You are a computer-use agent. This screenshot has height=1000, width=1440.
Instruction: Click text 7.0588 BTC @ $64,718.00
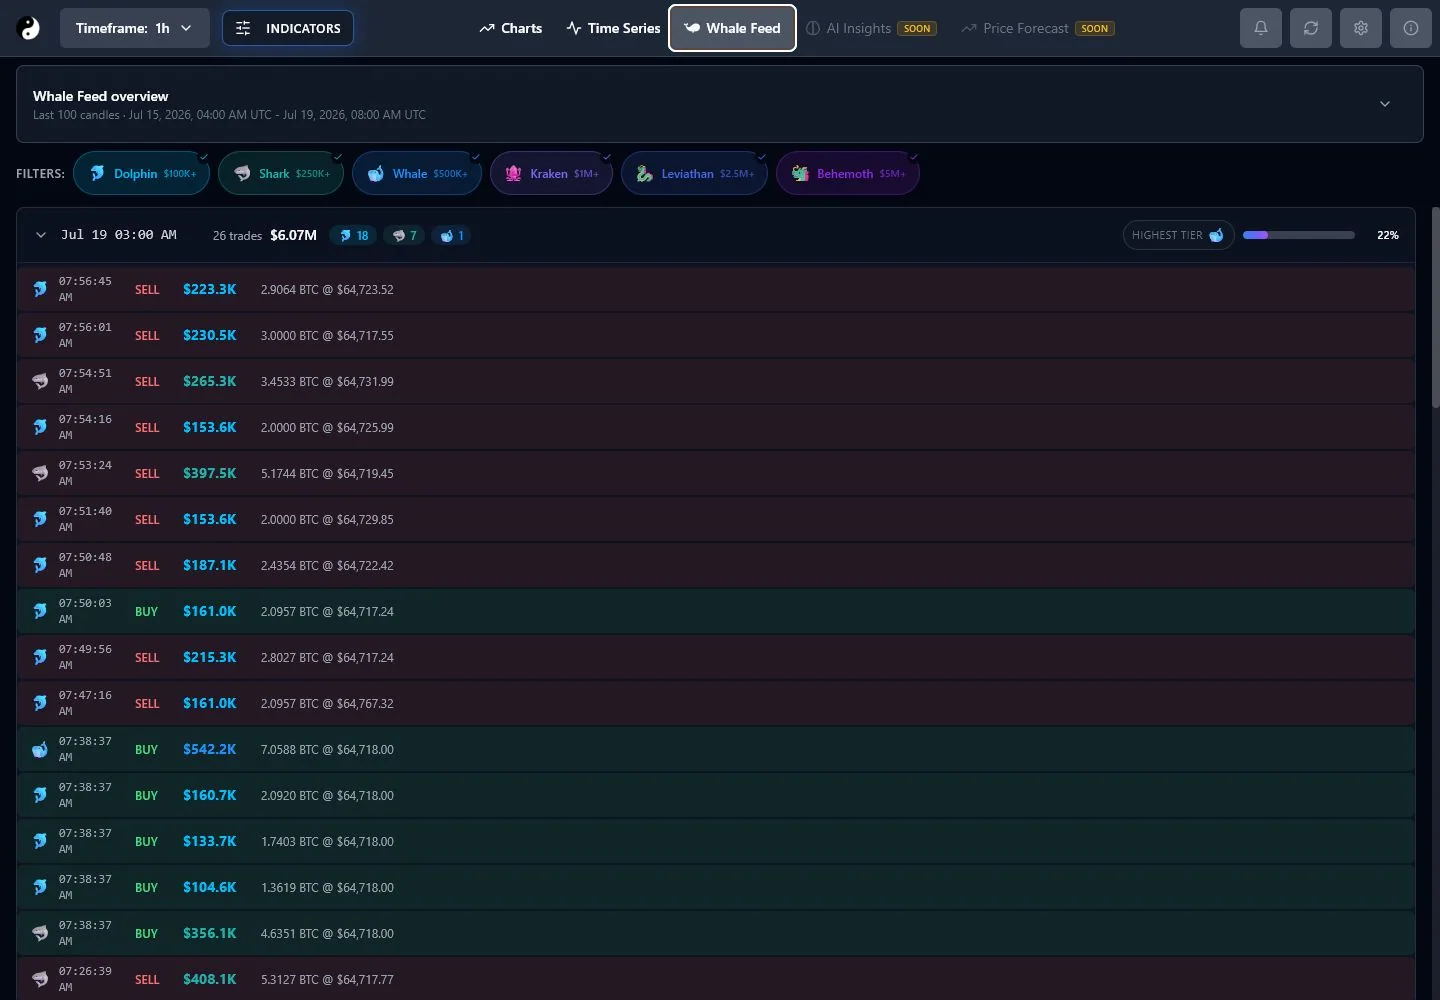tap(327, 749)
